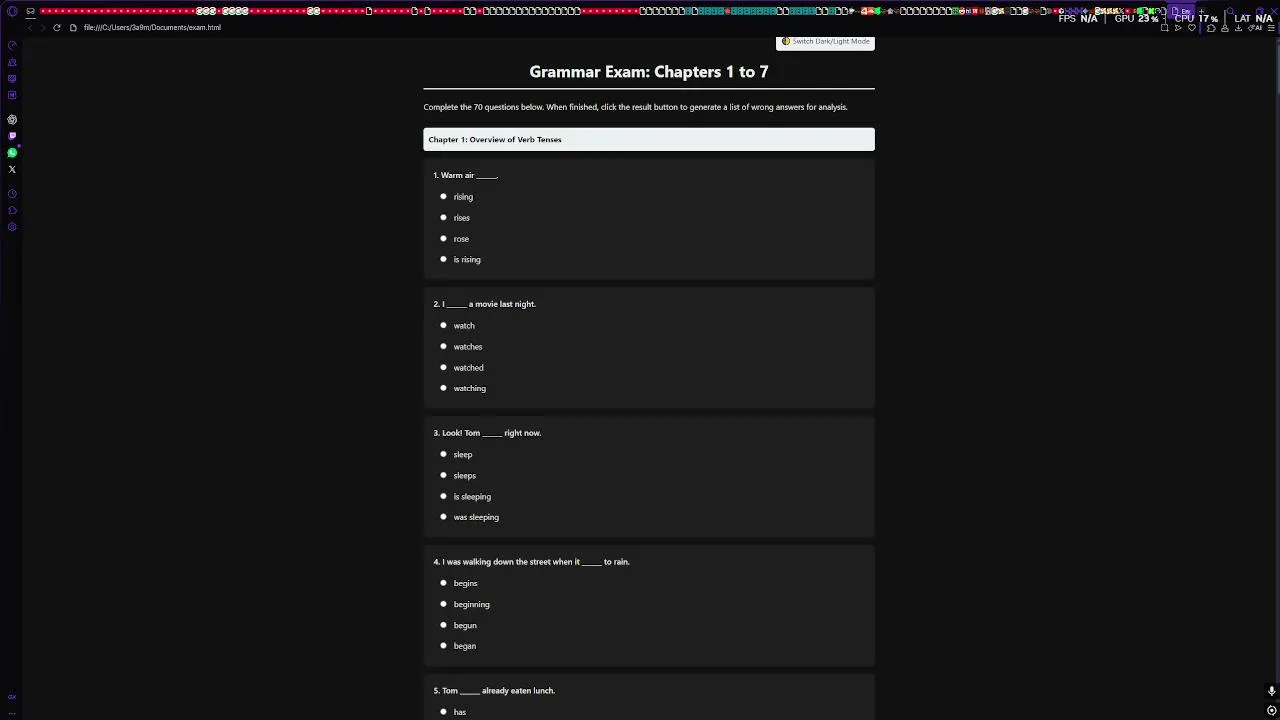Screen dimensions: 1280x720
Task: Click the Grammar Exam: Chapters 1 to 7 heading
Action: (x=649, y=72)
